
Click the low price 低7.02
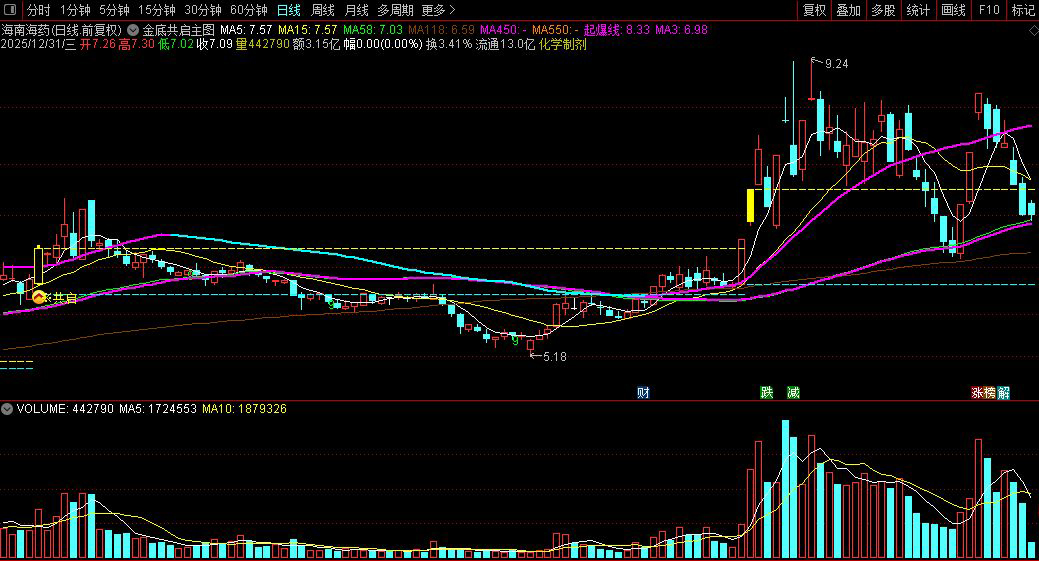click(x=176, y=44)
